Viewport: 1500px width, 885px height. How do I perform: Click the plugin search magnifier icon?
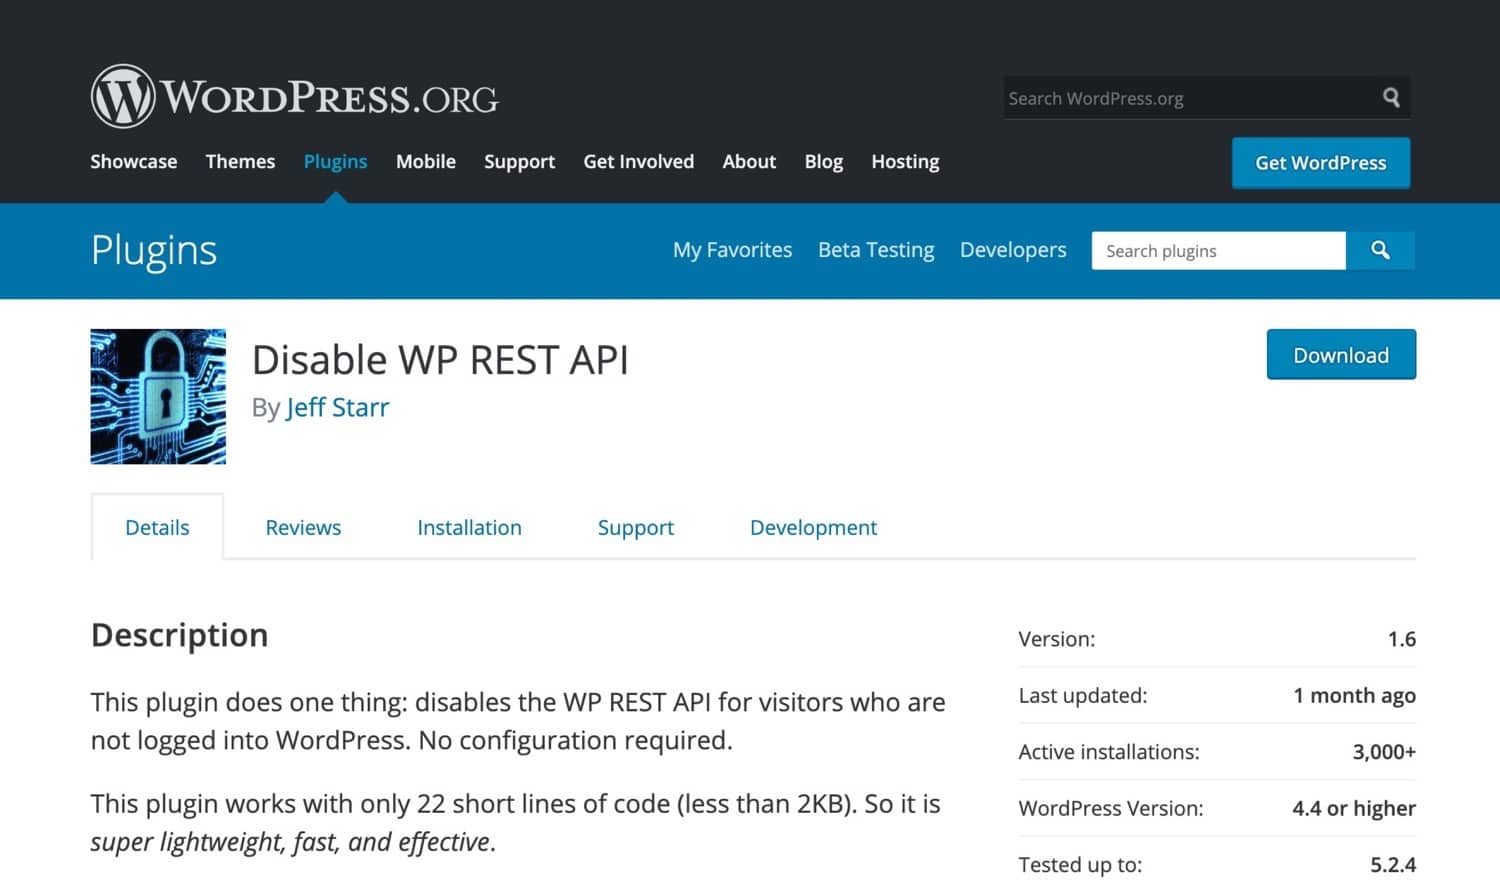point(1381,250)
